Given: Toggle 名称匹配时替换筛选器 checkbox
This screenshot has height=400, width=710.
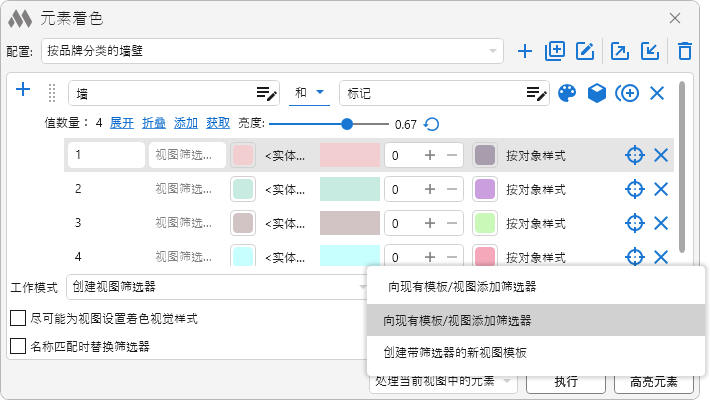Looking at the screenshot, I should click(x=18, y=347).
